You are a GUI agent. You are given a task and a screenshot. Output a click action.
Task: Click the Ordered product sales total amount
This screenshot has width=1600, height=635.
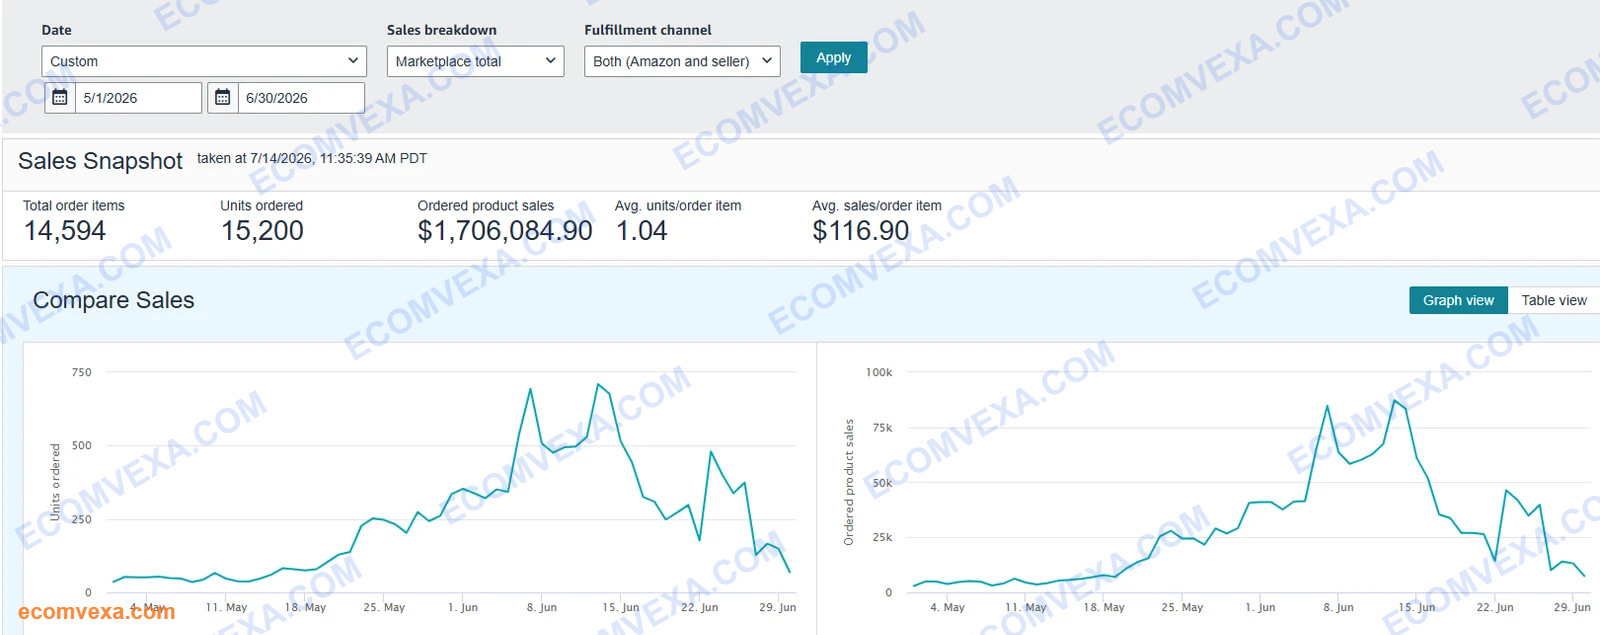pos(505,231)
